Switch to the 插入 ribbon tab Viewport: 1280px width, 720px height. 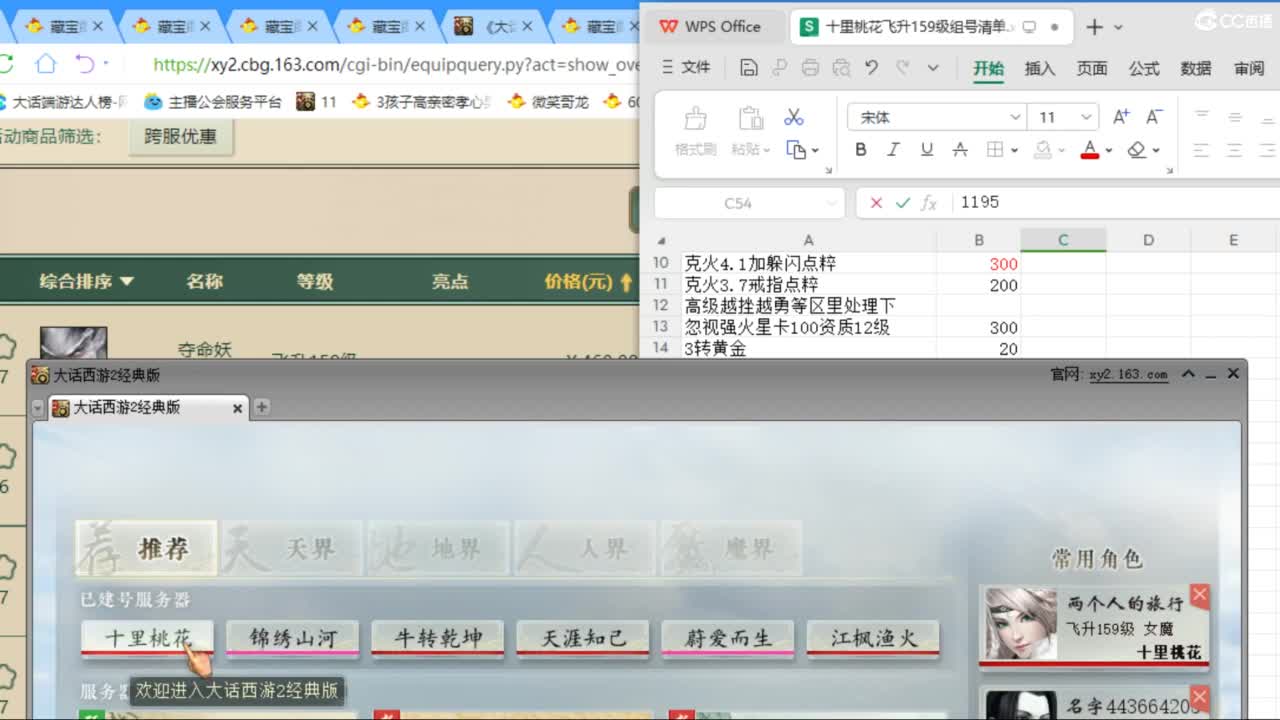click(1040, 68)
